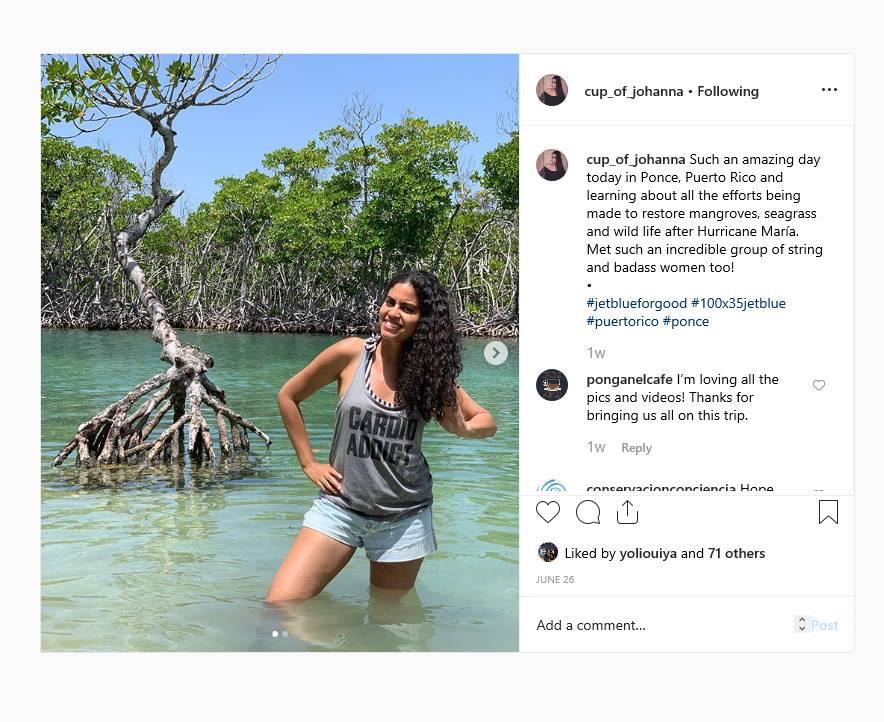Like the post with the heart icon
The height and width of the screenshot is (722, 884).
[x=547, y=512]
